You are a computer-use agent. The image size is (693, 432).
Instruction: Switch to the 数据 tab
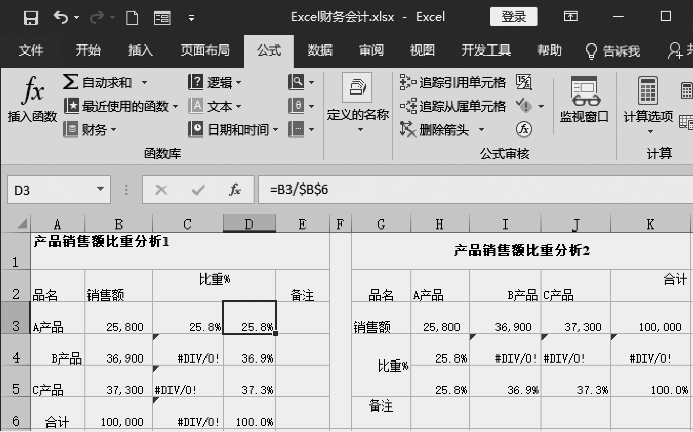click(320, 50)
